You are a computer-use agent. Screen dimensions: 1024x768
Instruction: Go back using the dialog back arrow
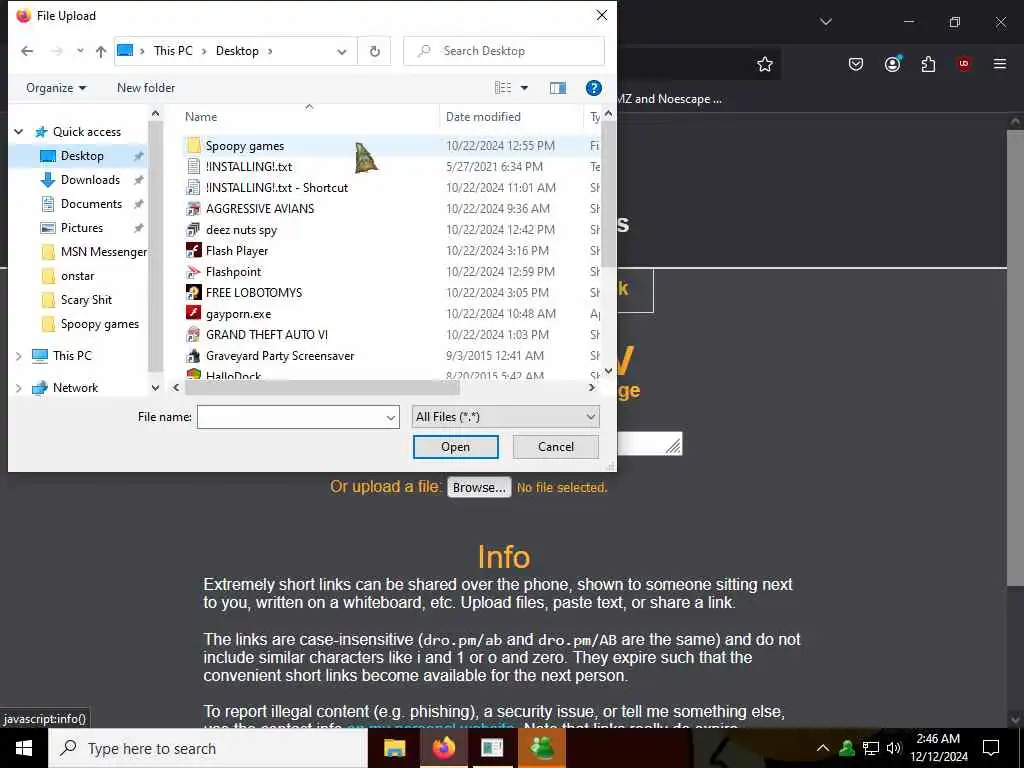[x=27, y=51]
